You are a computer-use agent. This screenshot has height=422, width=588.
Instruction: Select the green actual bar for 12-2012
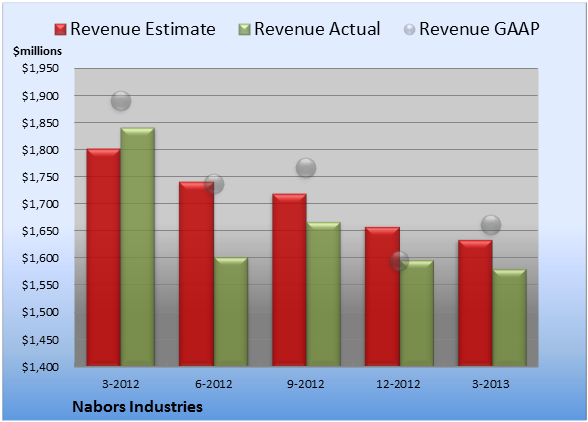point(417,313)
